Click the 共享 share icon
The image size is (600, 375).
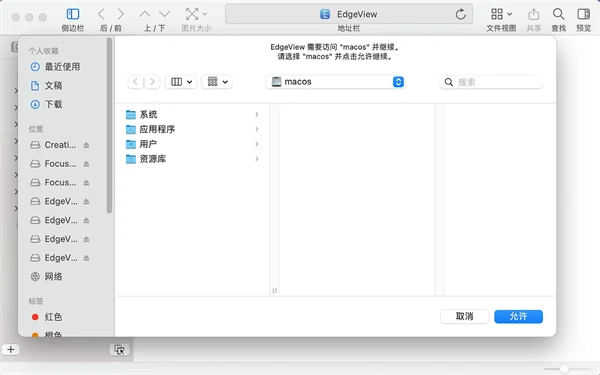point(533,15)
